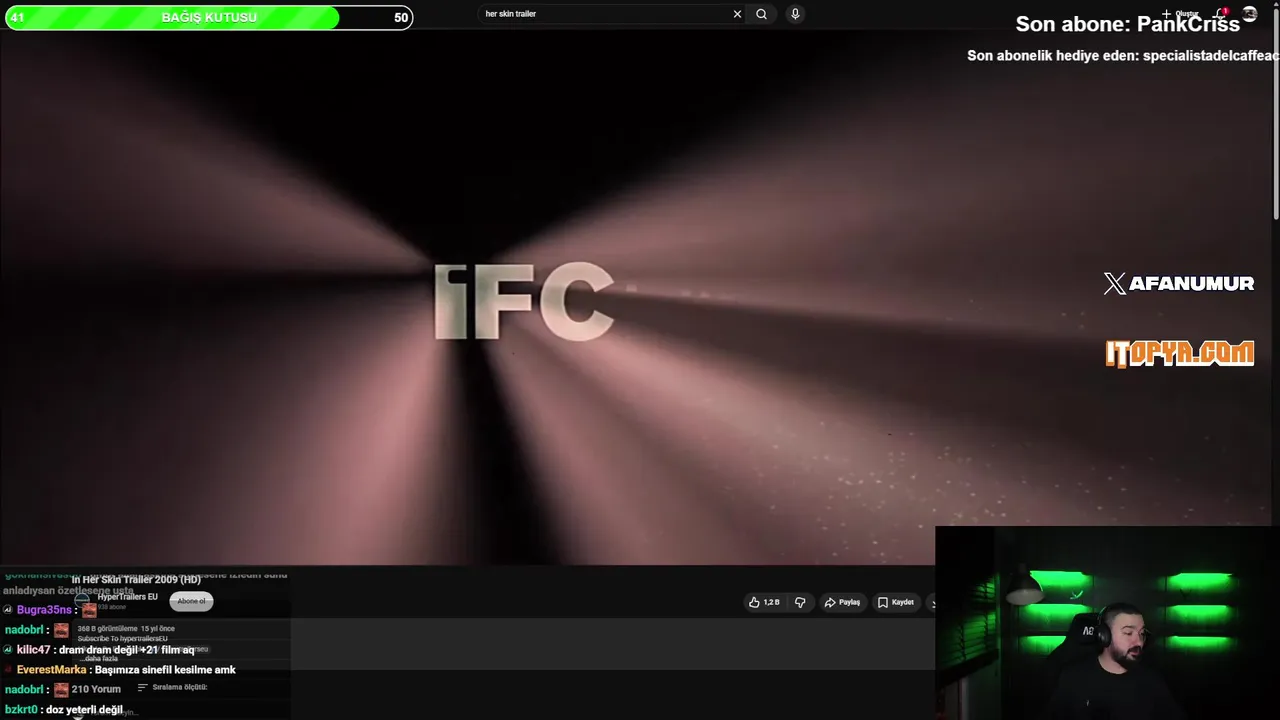Subscribe using the Abone ol button

click(191, 601)
